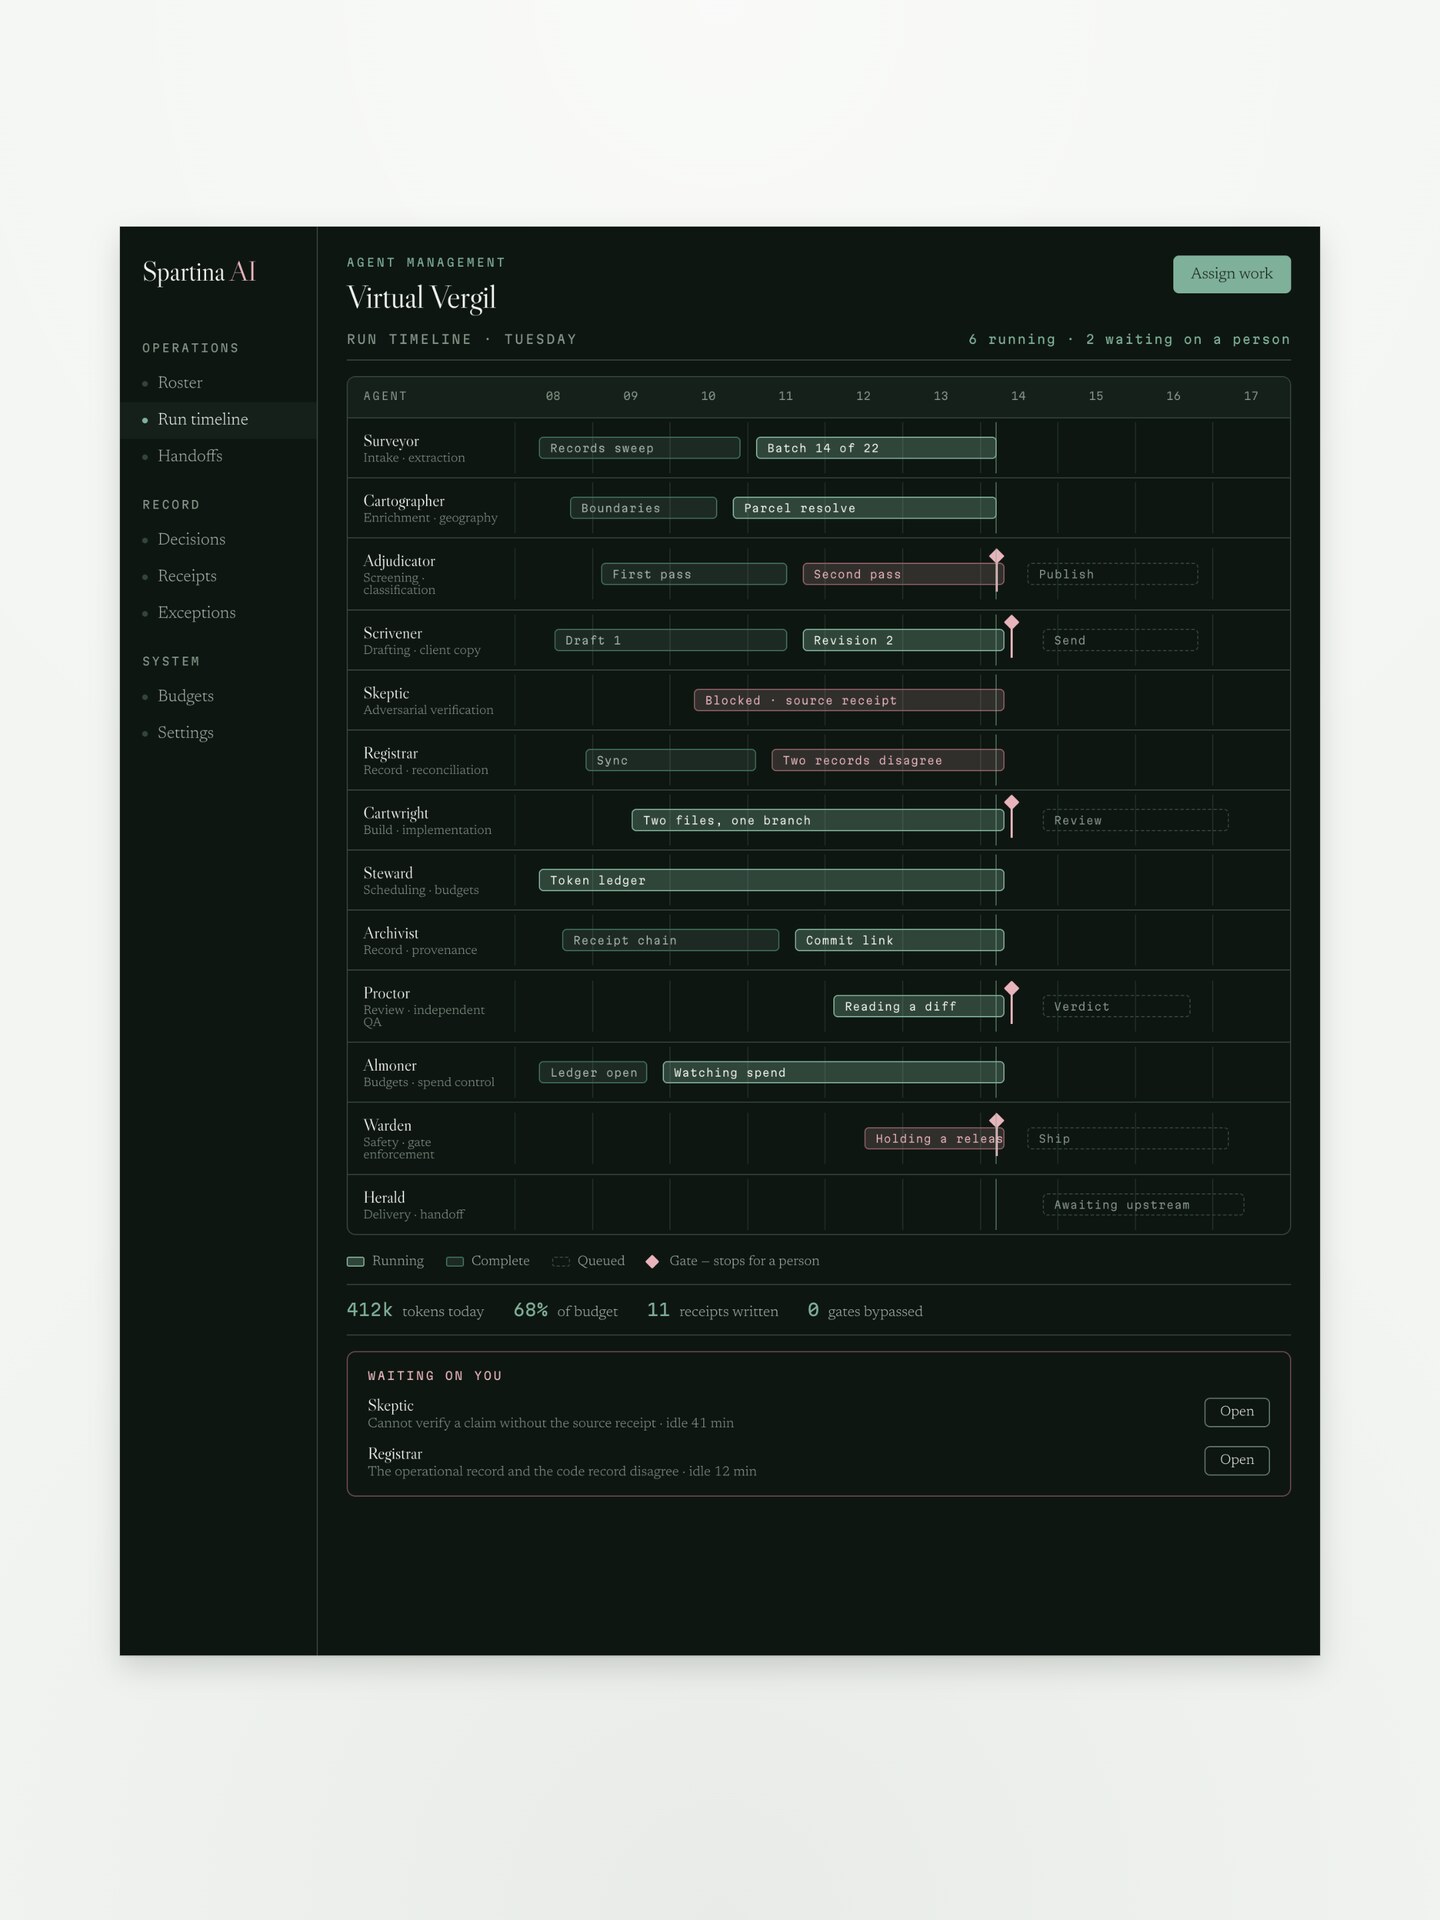
Task: Click the 14 hour column header
Action: pyautogui.click(x=1018, y=396)
